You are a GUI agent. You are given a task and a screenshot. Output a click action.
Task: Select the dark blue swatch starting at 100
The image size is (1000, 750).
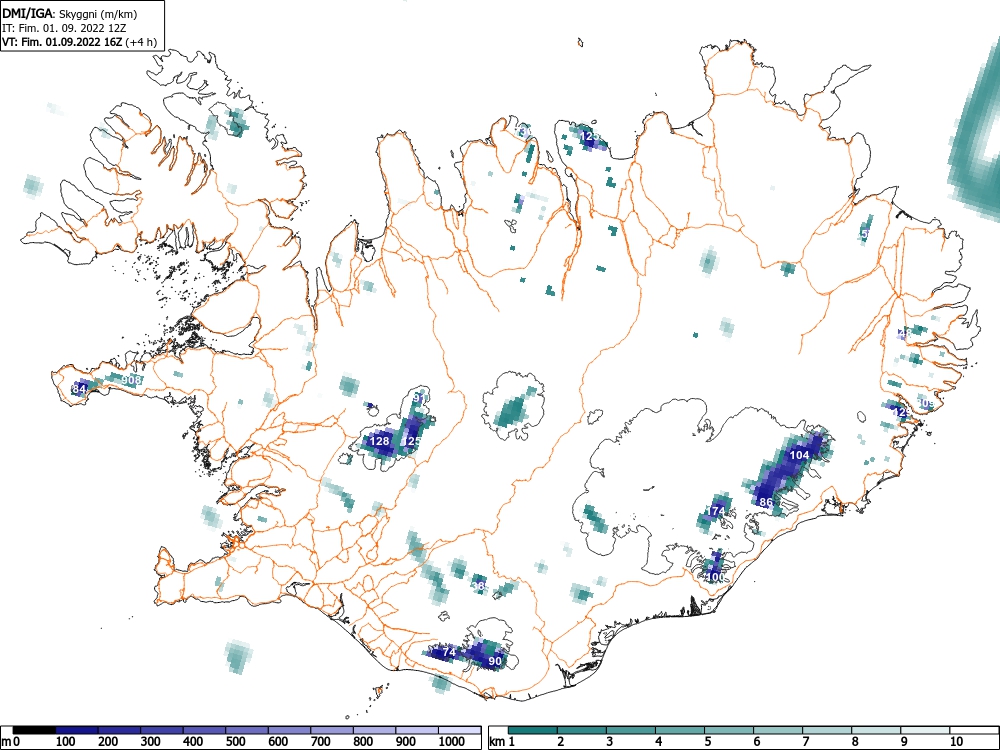click(77, 730)
